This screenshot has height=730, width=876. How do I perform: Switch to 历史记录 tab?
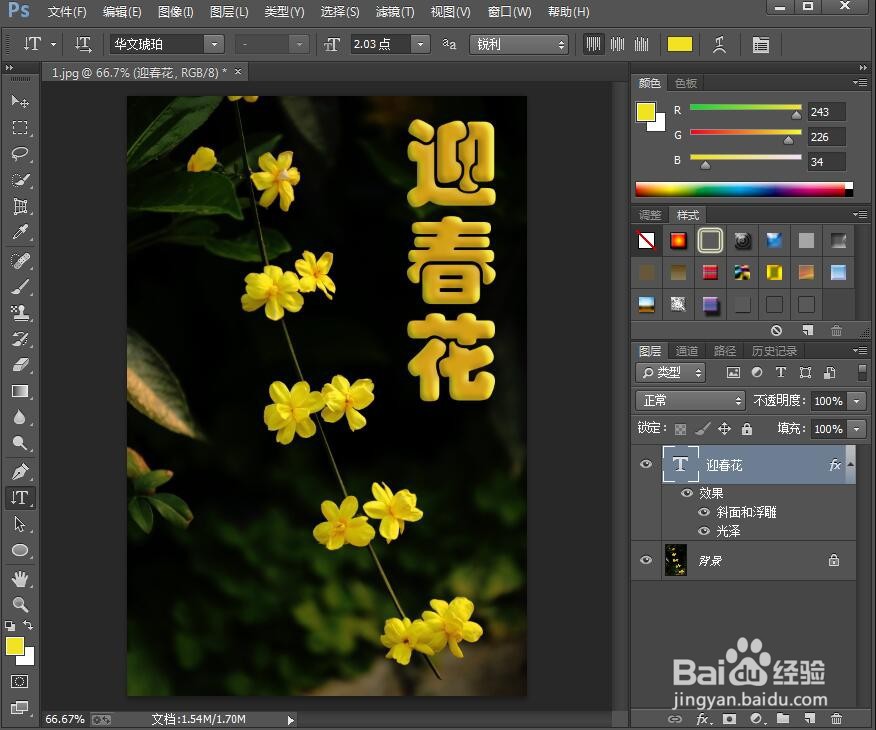pos(774,351)
